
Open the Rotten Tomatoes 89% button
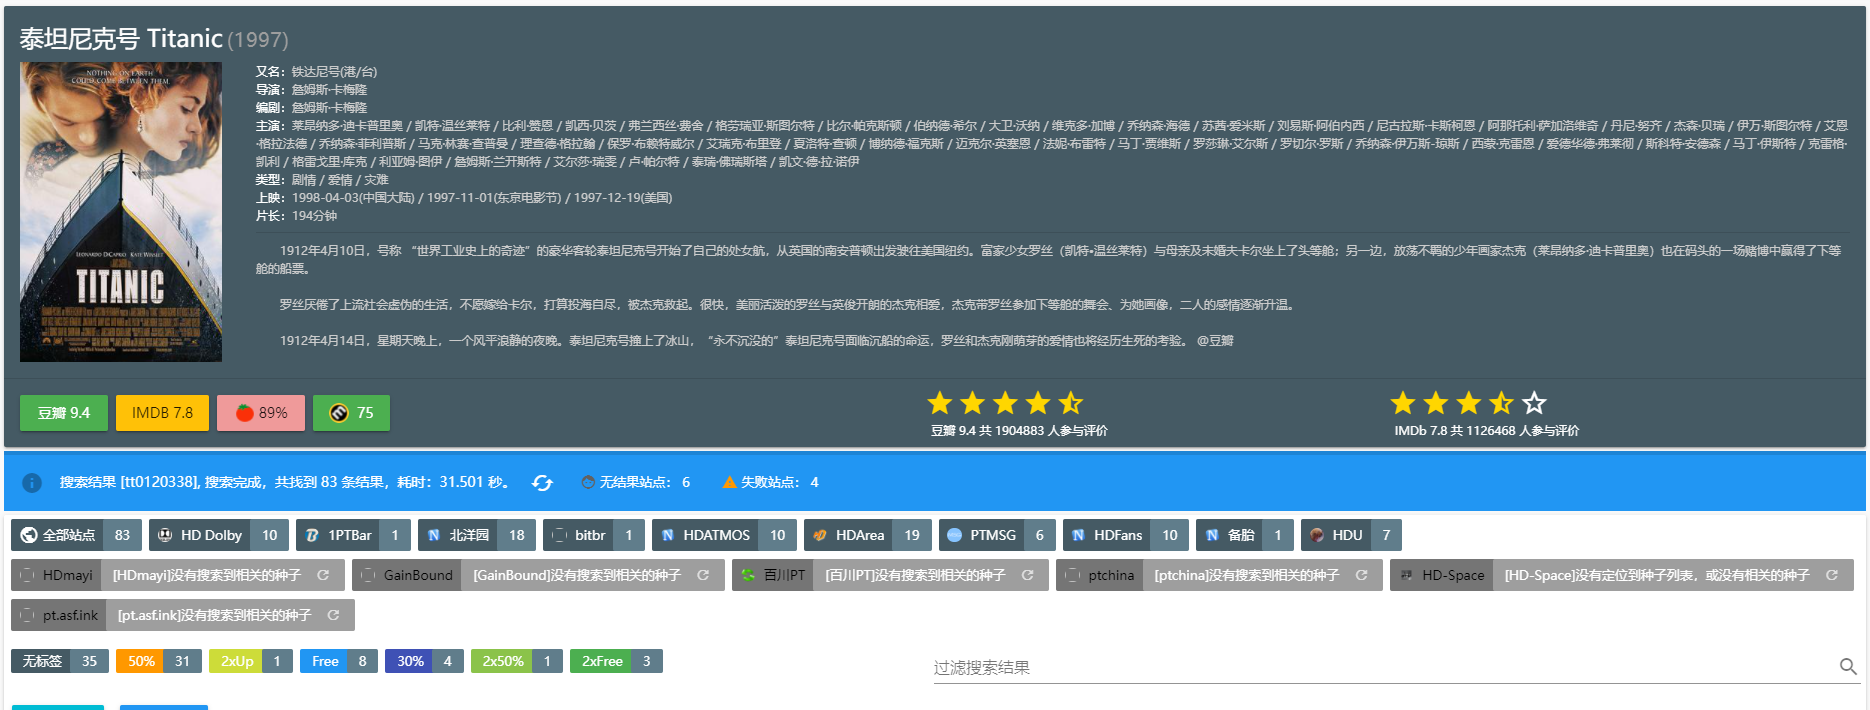click(261, 413)
